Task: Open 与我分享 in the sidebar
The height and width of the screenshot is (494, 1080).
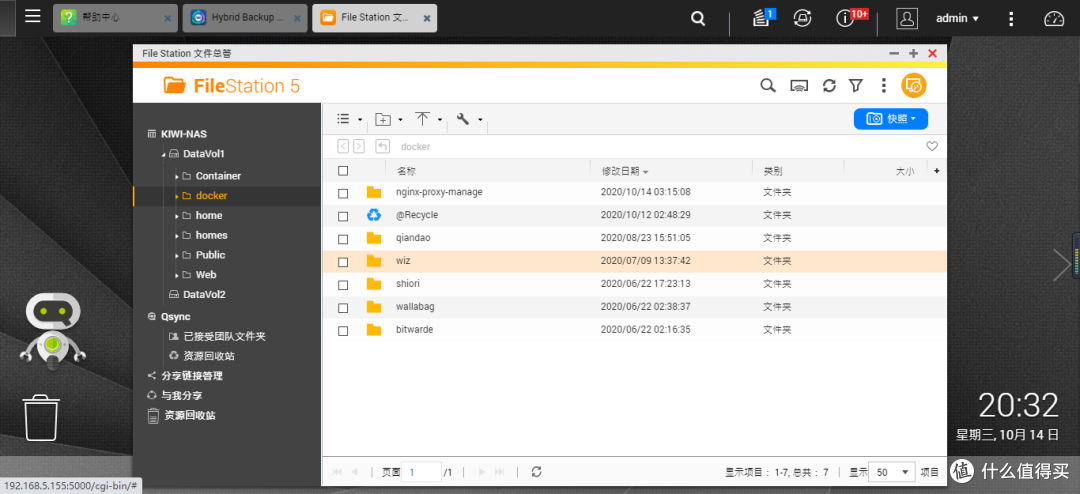Action: coord(182,396)
